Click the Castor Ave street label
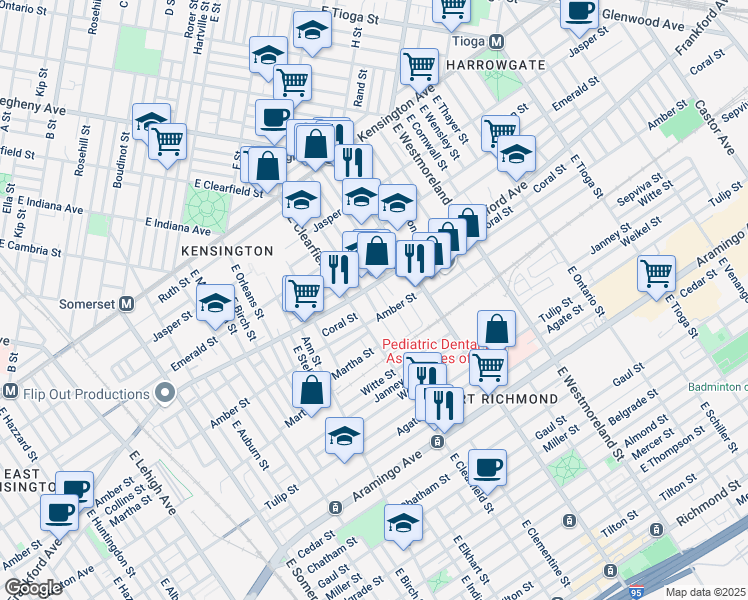This screenshot has height=600, width=748. (715, 127)
